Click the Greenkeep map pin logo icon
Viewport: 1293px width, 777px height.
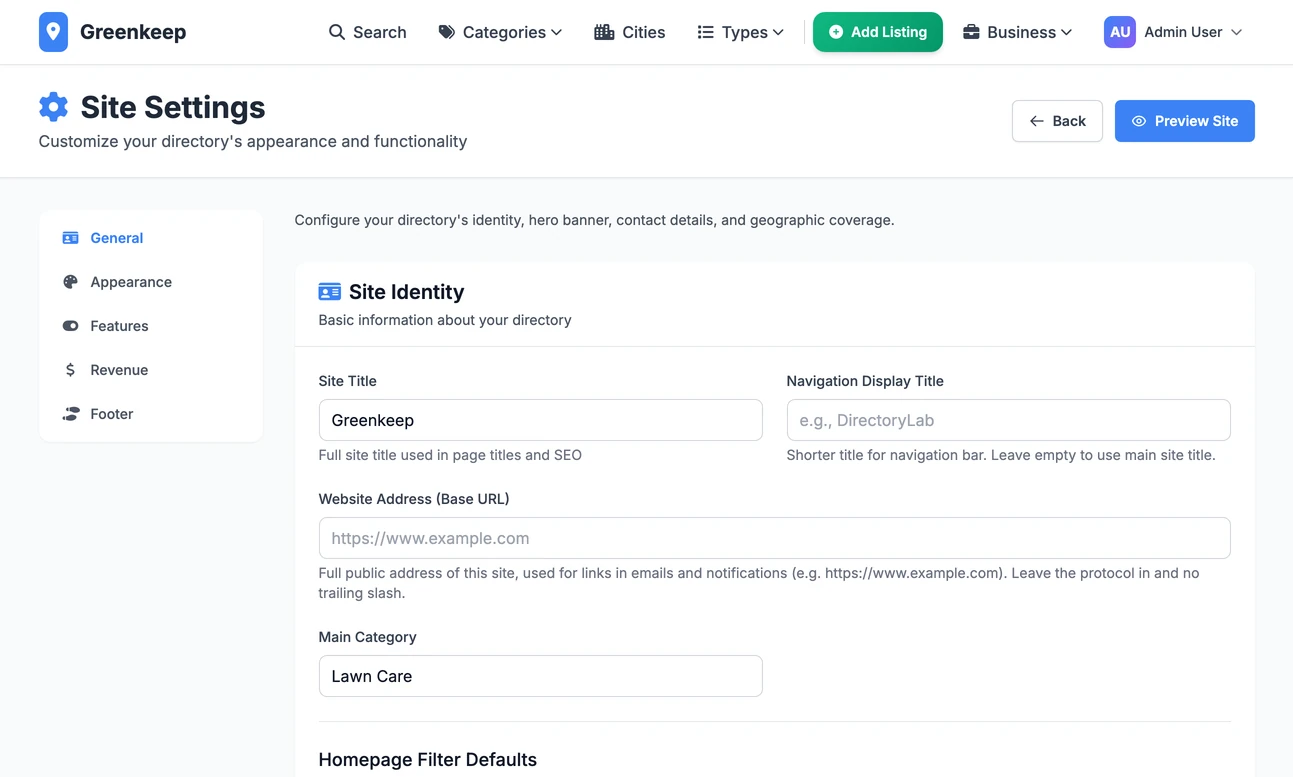(x=53, y=32)
